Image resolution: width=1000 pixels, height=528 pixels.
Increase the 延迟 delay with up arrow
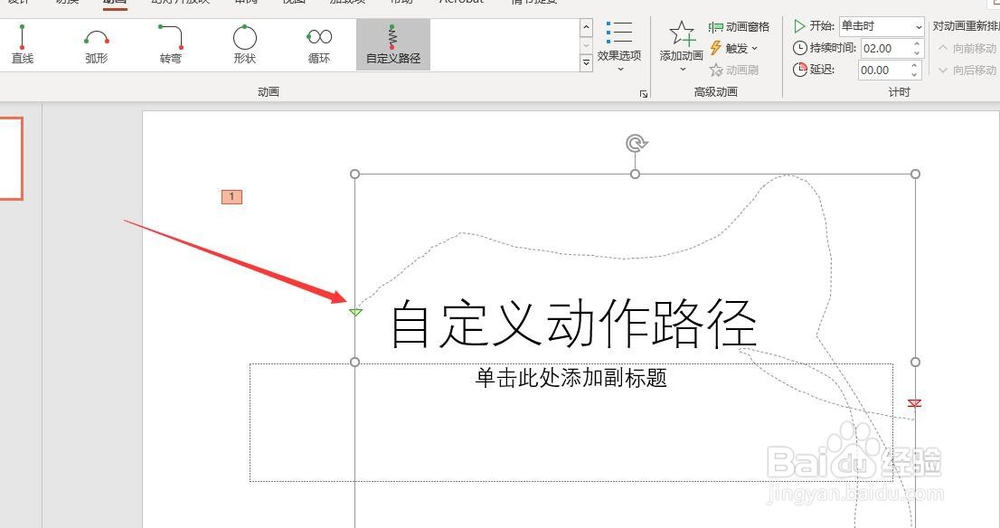915,66
